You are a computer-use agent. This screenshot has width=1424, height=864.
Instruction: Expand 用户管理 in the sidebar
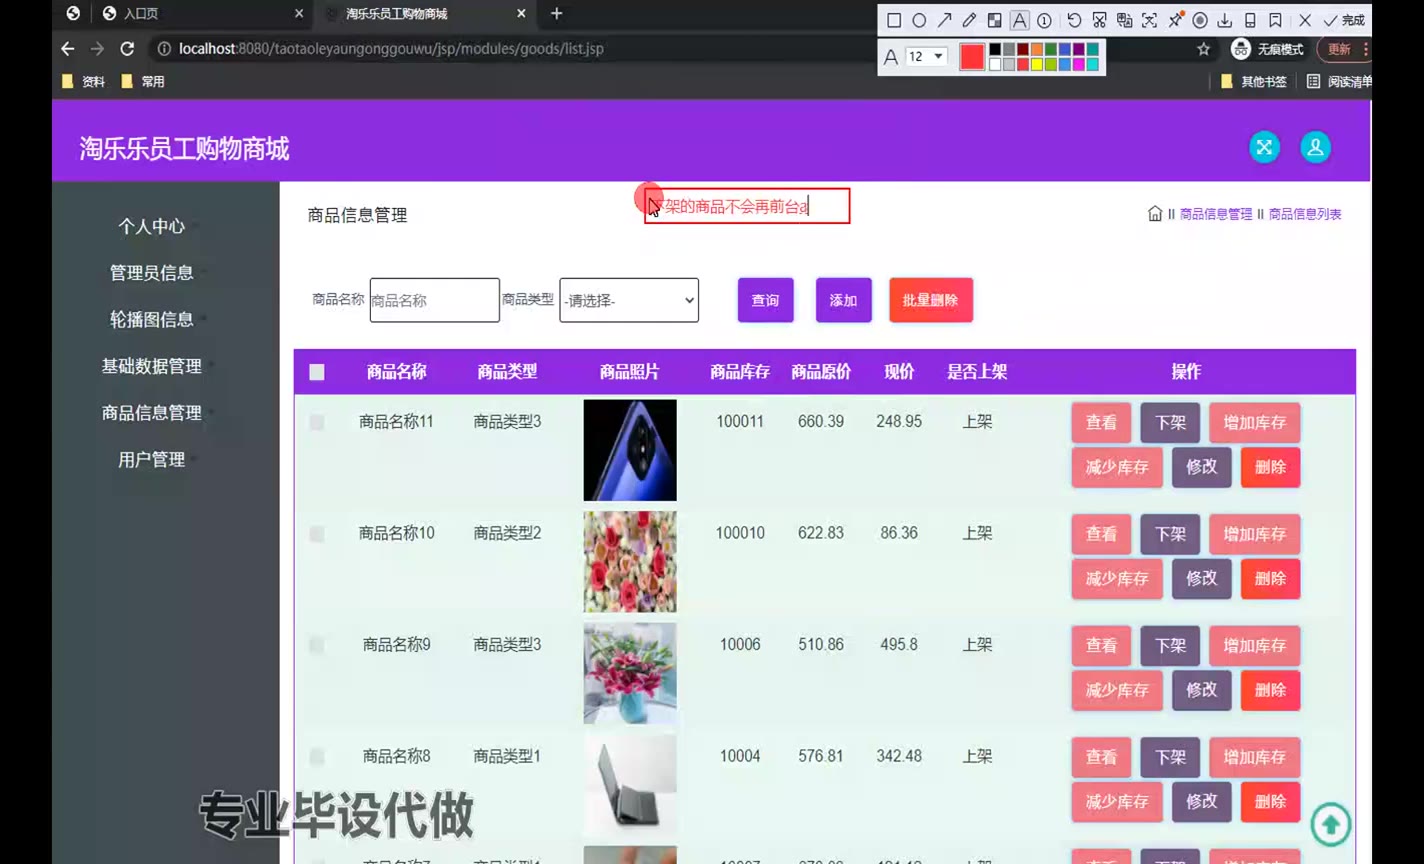click(152, 460)
